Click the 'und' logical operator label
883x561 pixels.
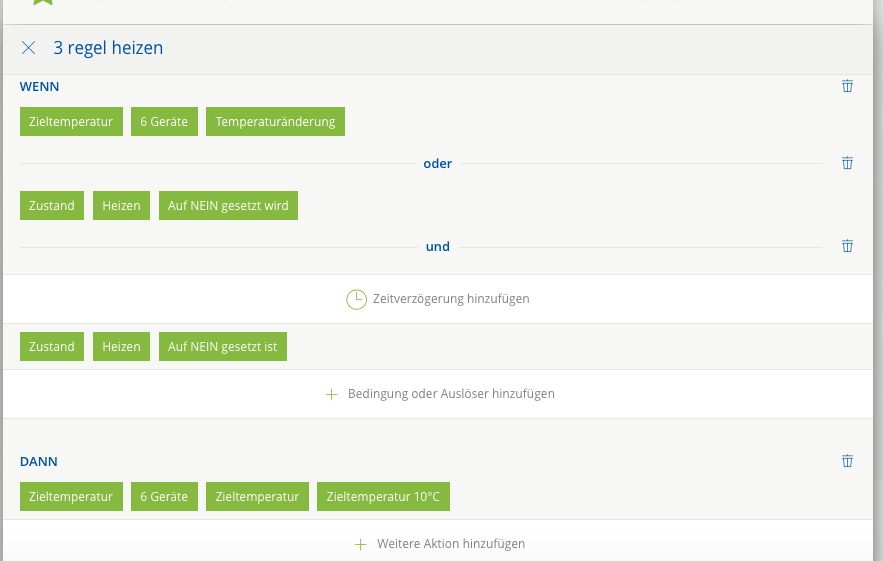point(438,246)
